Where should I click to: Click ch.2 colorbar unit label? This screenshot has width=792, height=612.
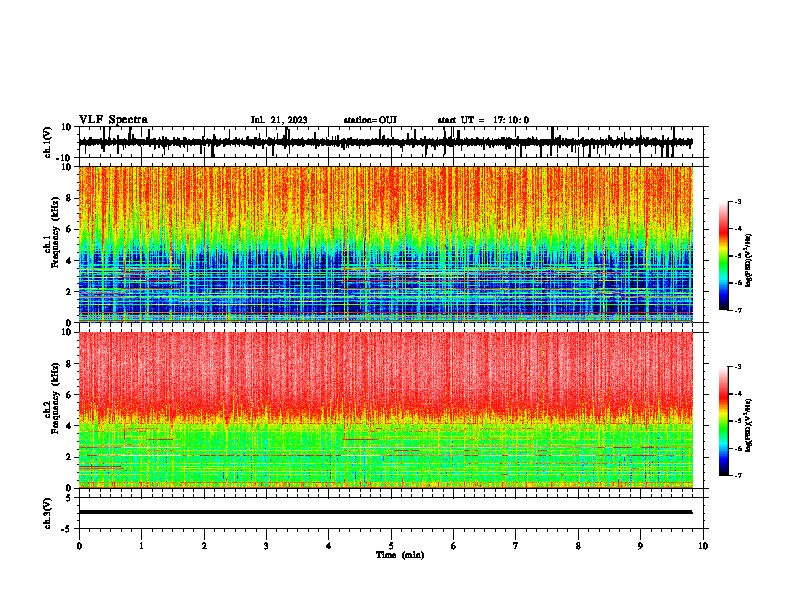(749, 425)
